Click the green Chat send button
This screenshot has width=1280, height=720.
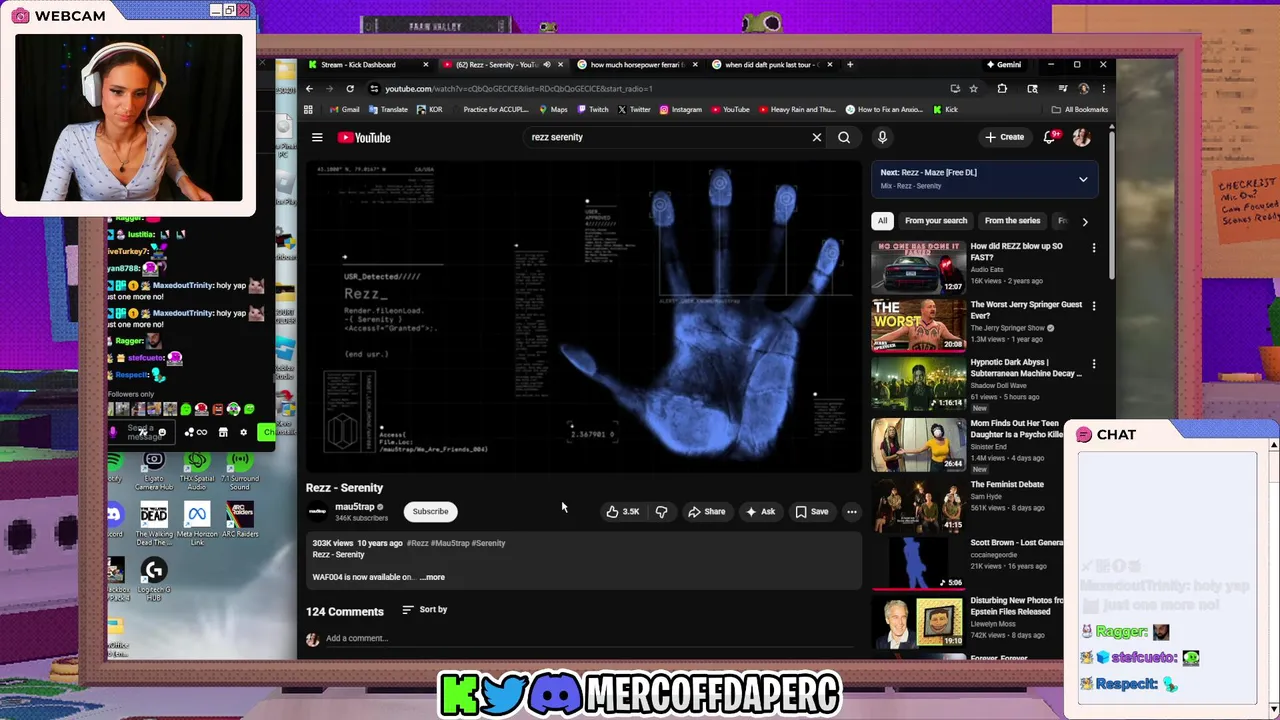266,432
